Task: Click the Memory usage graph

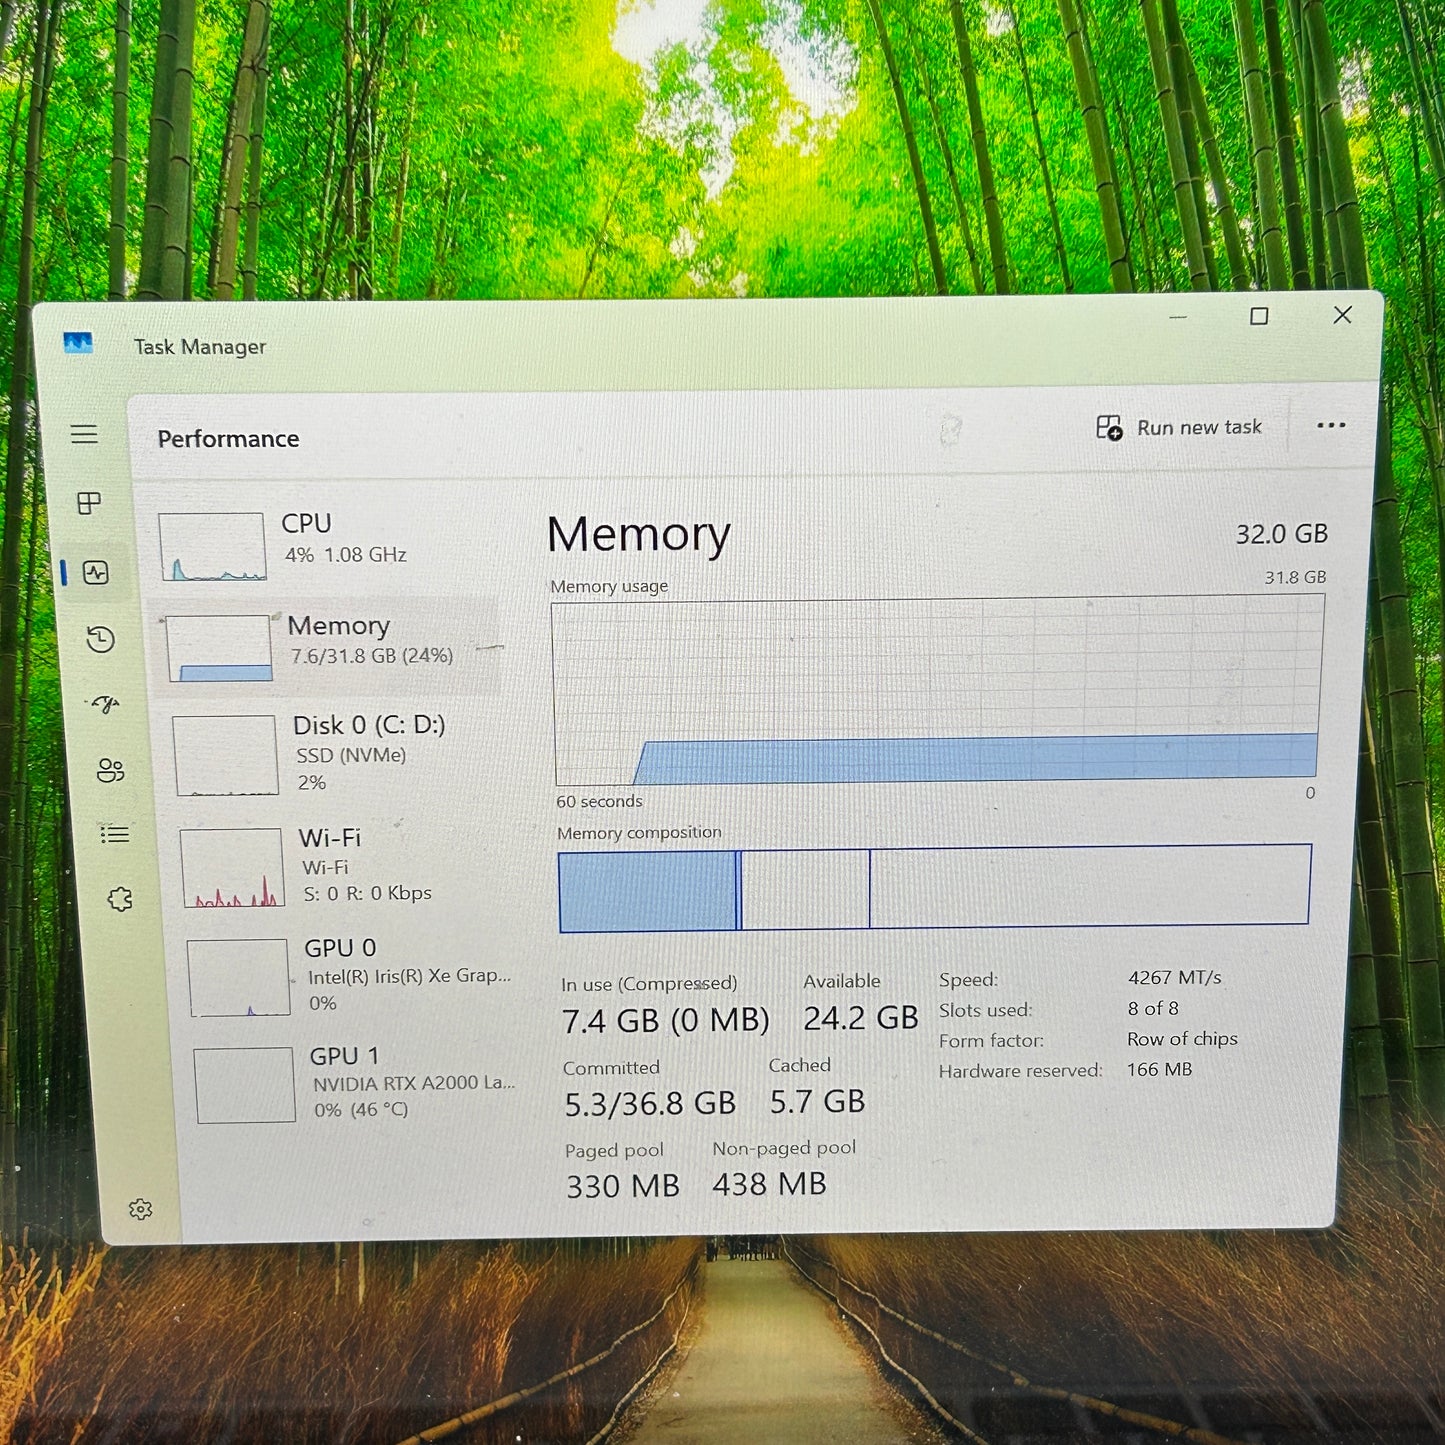Action: click(x=937, y=692)
